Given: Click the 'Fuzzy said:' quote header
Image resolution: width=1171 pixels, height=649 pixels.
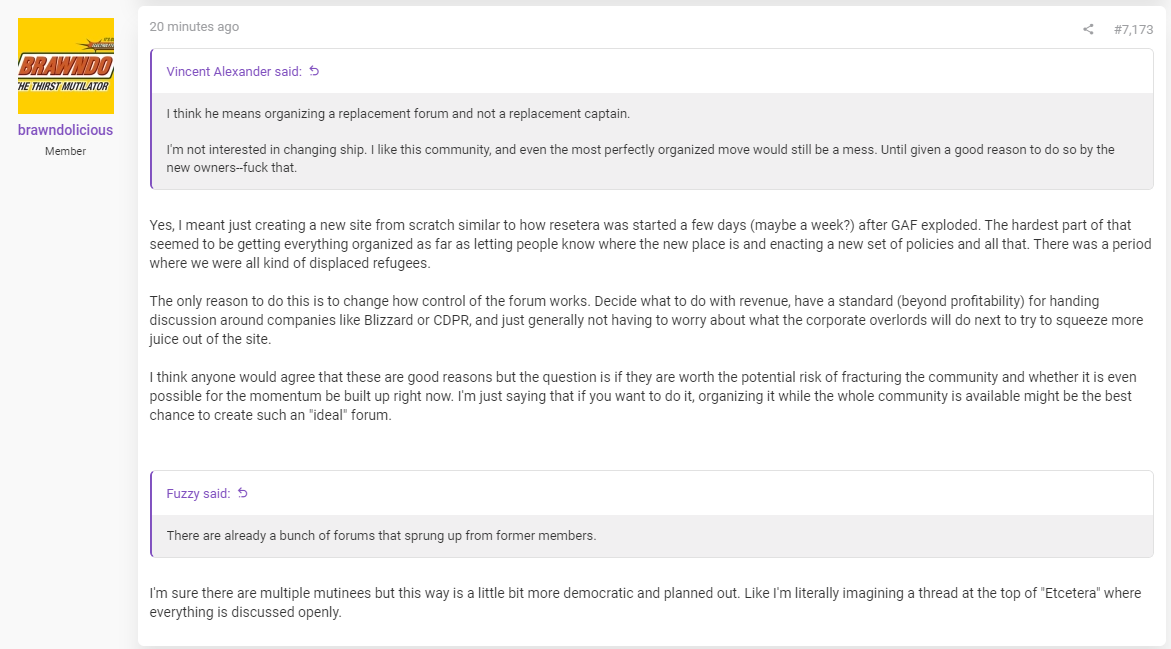Looking at the screenshot, I should pyautogui.click(x=198, y=494).
